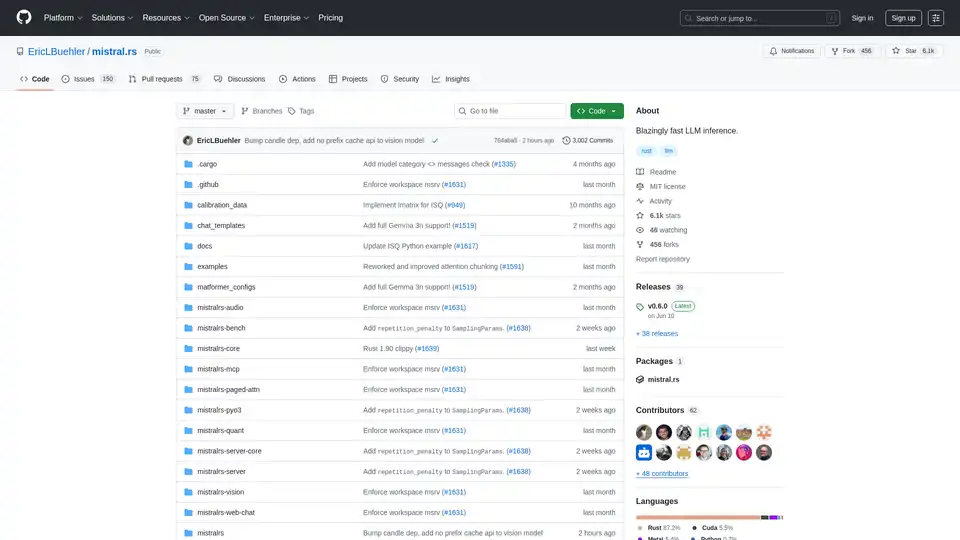Click the Rust segment of languages bar
The image size is (960, 540).
point(697,517)
